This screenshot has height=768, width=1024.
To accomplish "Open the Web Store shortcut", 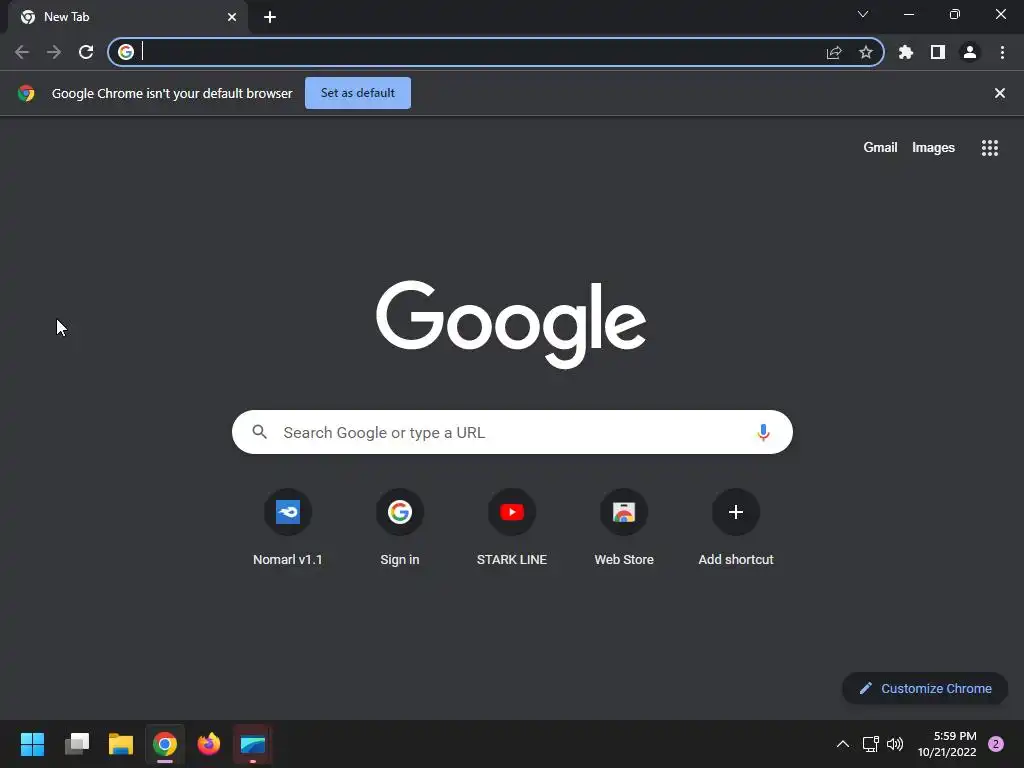I will pos(624,528).
